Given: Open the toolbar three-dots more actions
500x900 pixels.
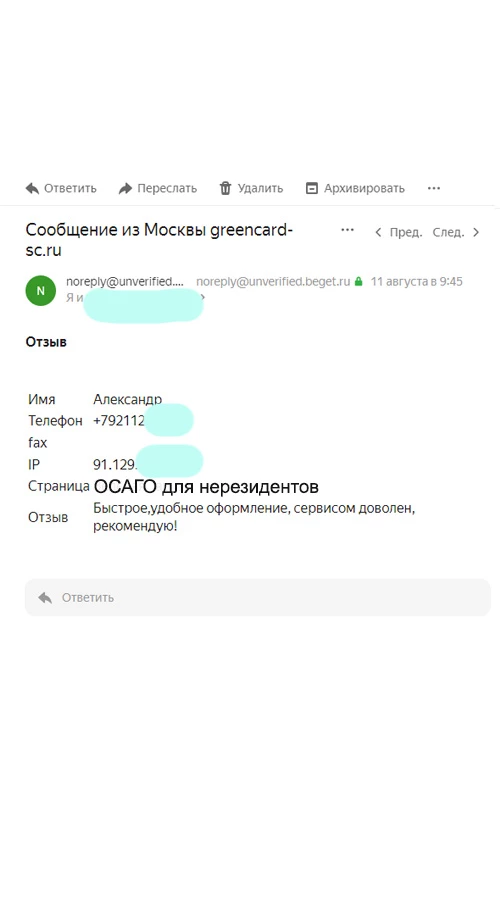Looking at the screenshot, I should [434, 188].
